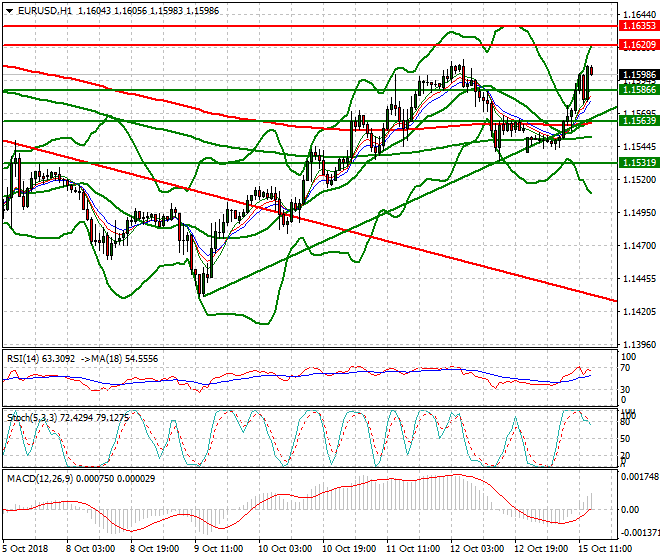Click the small triangle before EURUSD,H1
Image resolution: width=660 pixels, height=560 pixels.
coord(9,11)
